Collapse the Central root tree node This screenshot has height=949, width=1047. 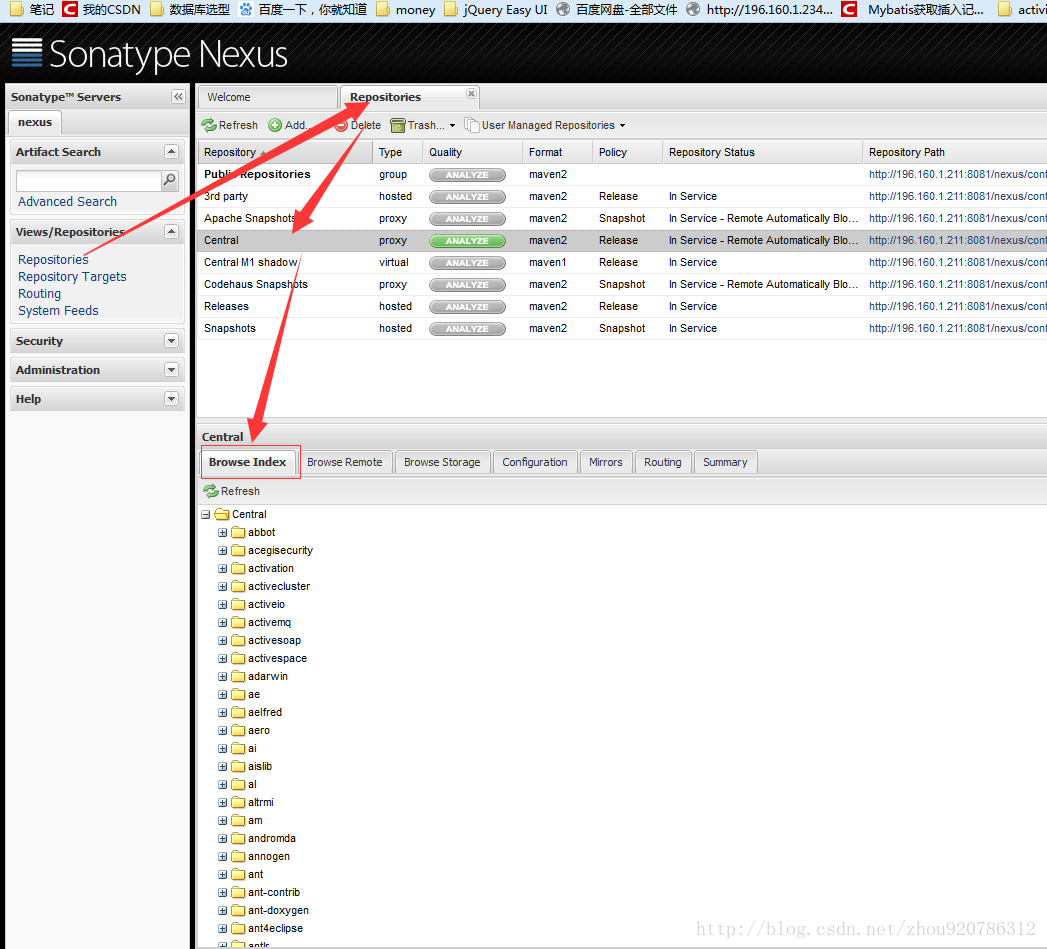click(x=206, y=514)
